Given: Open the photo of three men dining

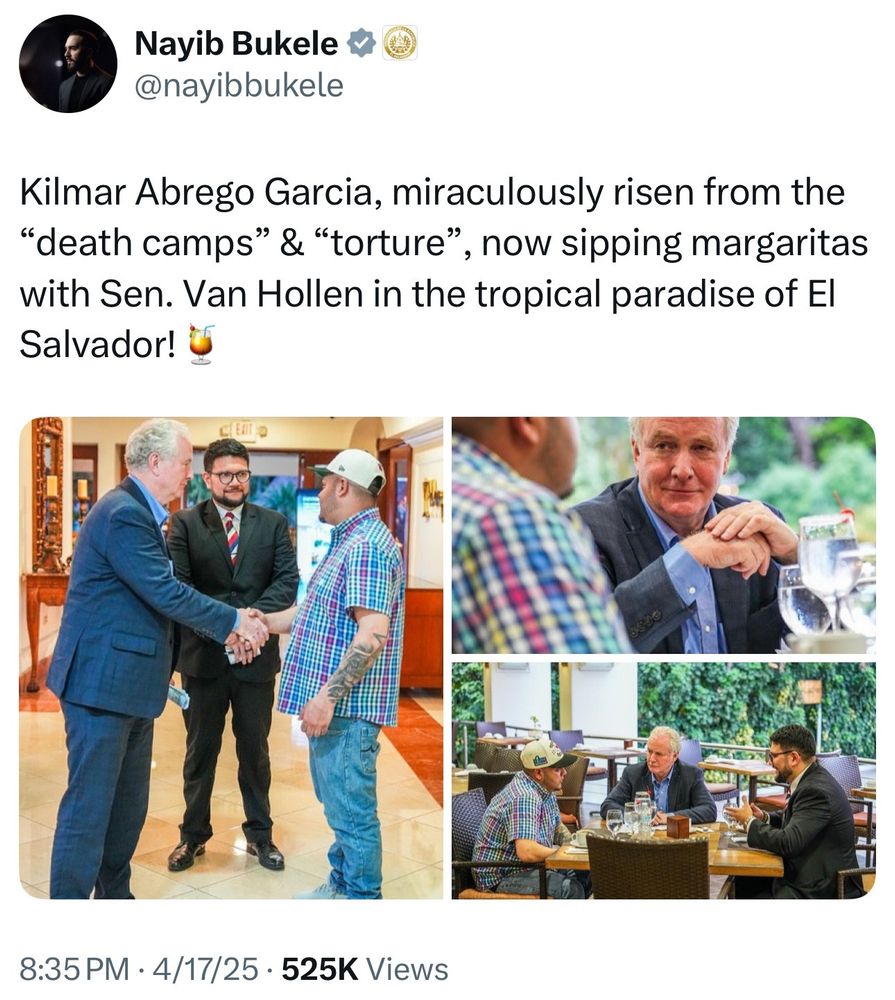Looking at the screenshot, I should tap(663, 781).
